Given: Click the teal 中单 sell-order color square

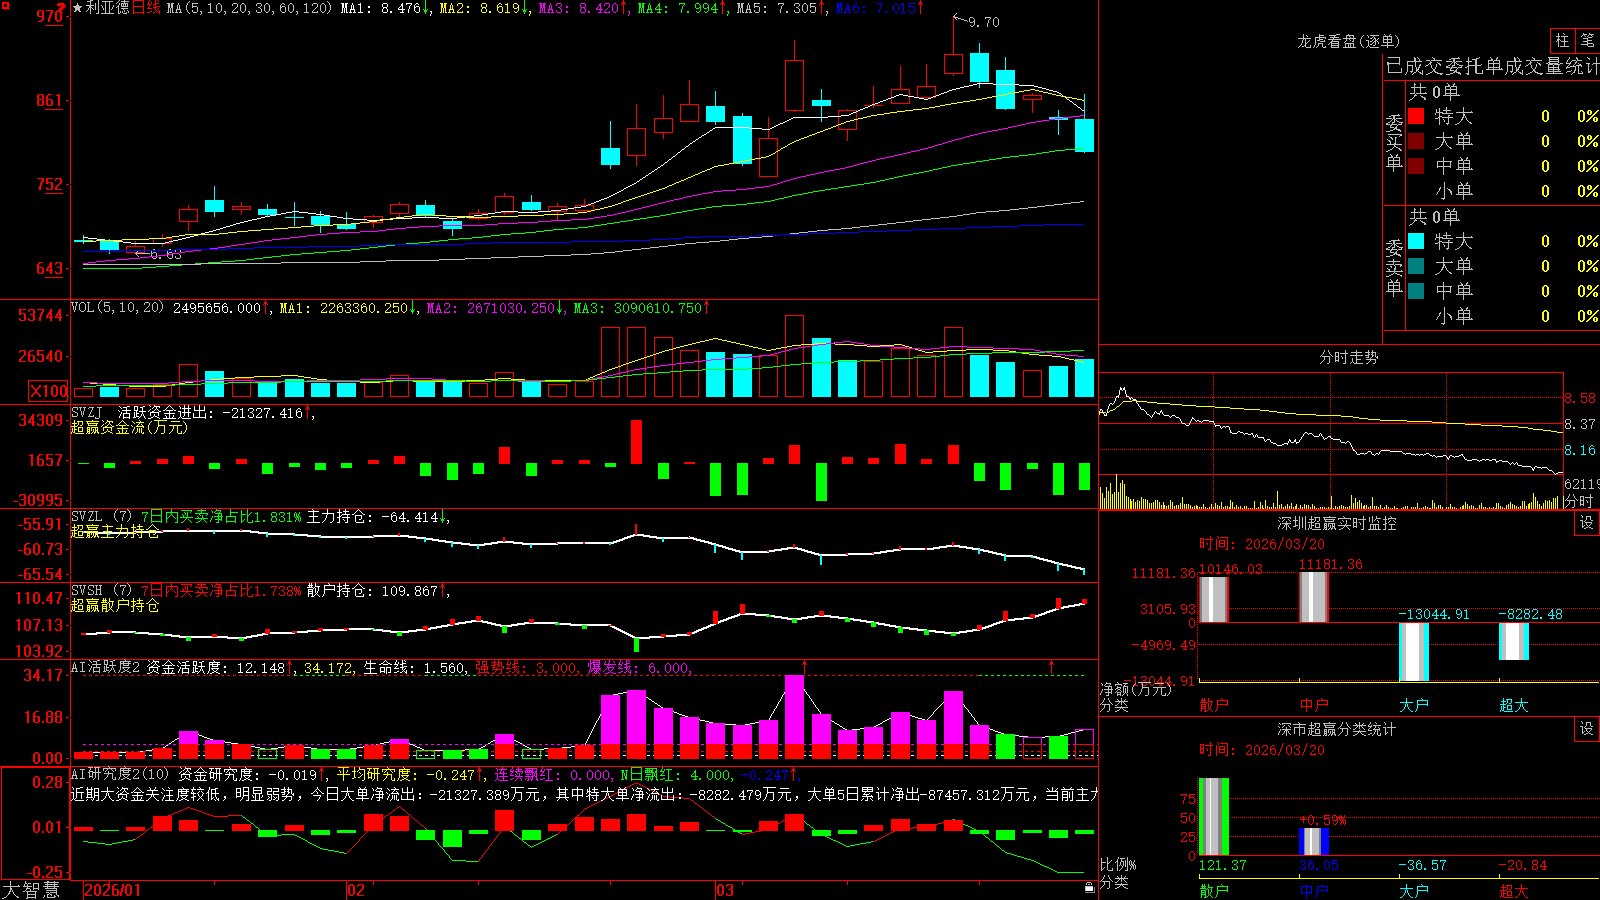Looking at the screenshot, I should [x=1416, y=291].
